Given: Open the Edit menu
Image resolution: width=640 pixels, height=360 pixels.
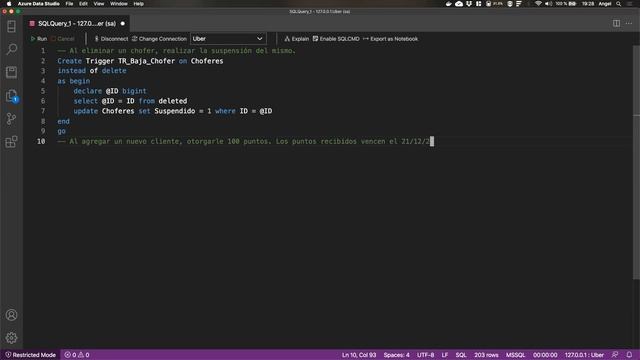Looking at the screenshot, I should click(83, 4).
